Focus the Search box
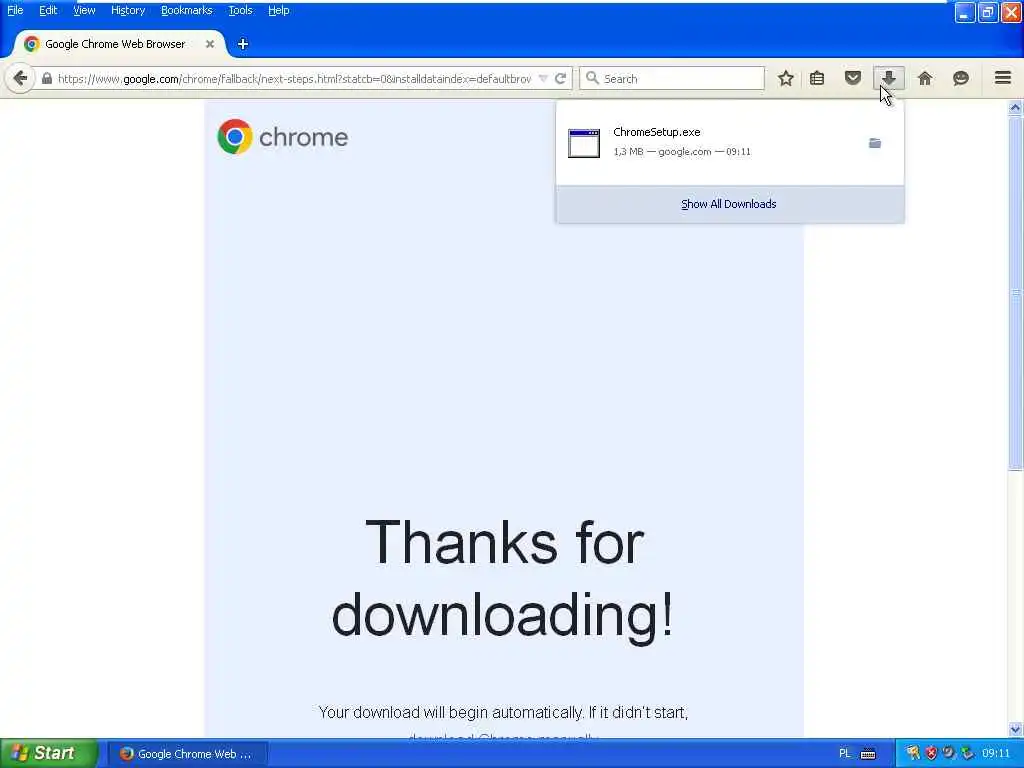1024x768 pixels. pos(672,78)
